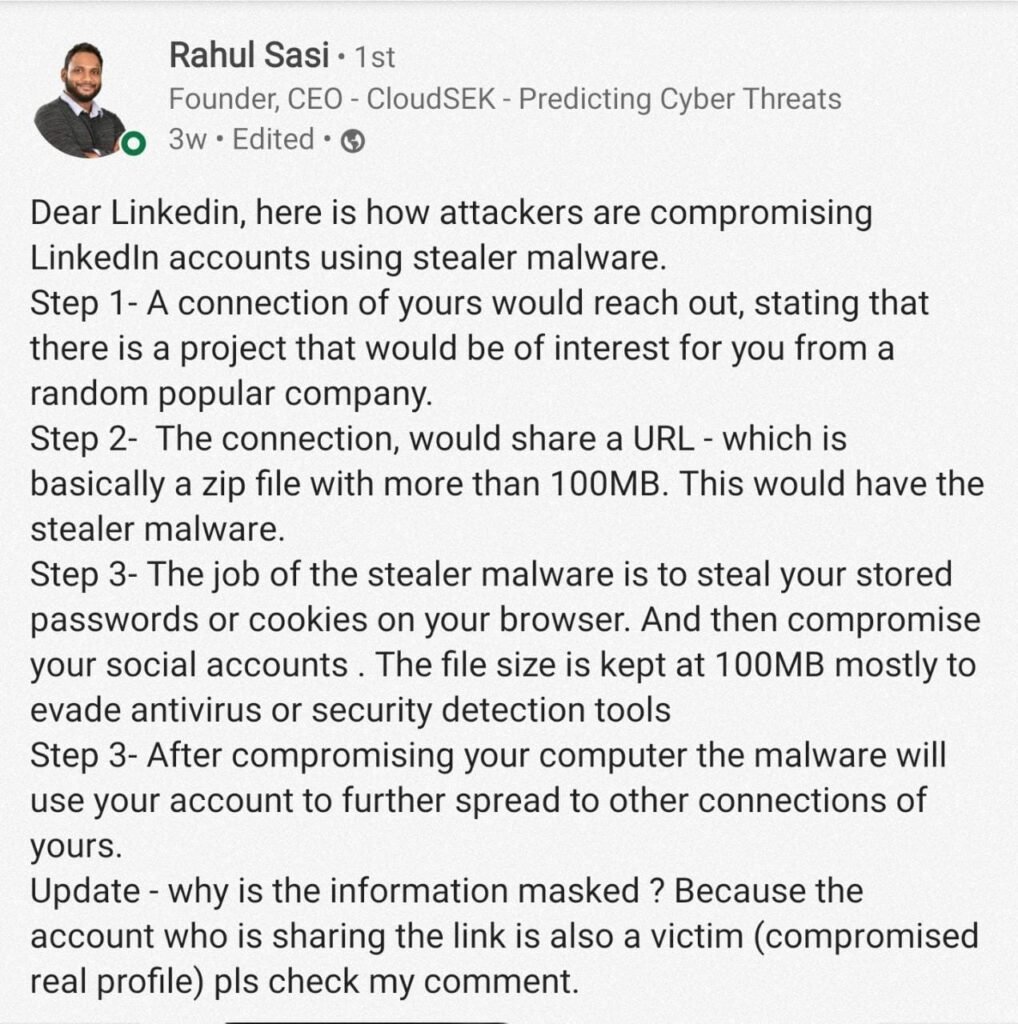Click the 'pls check my comment' text

tap(396, 982)
